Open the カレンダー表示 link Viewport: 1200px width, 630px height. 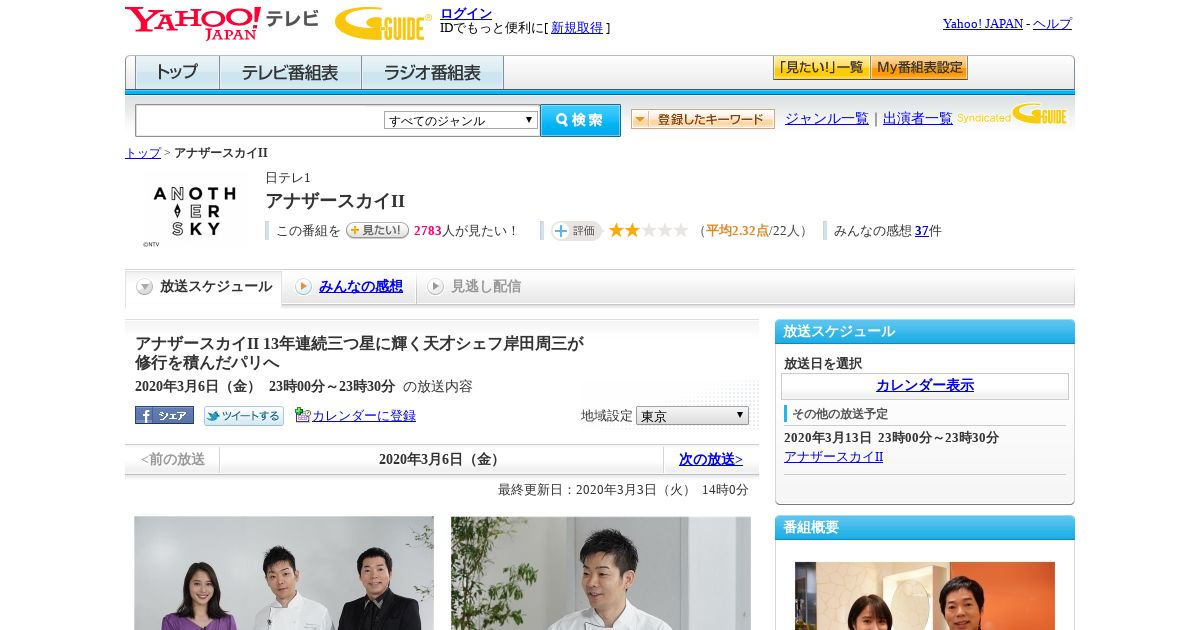point(925,386)
